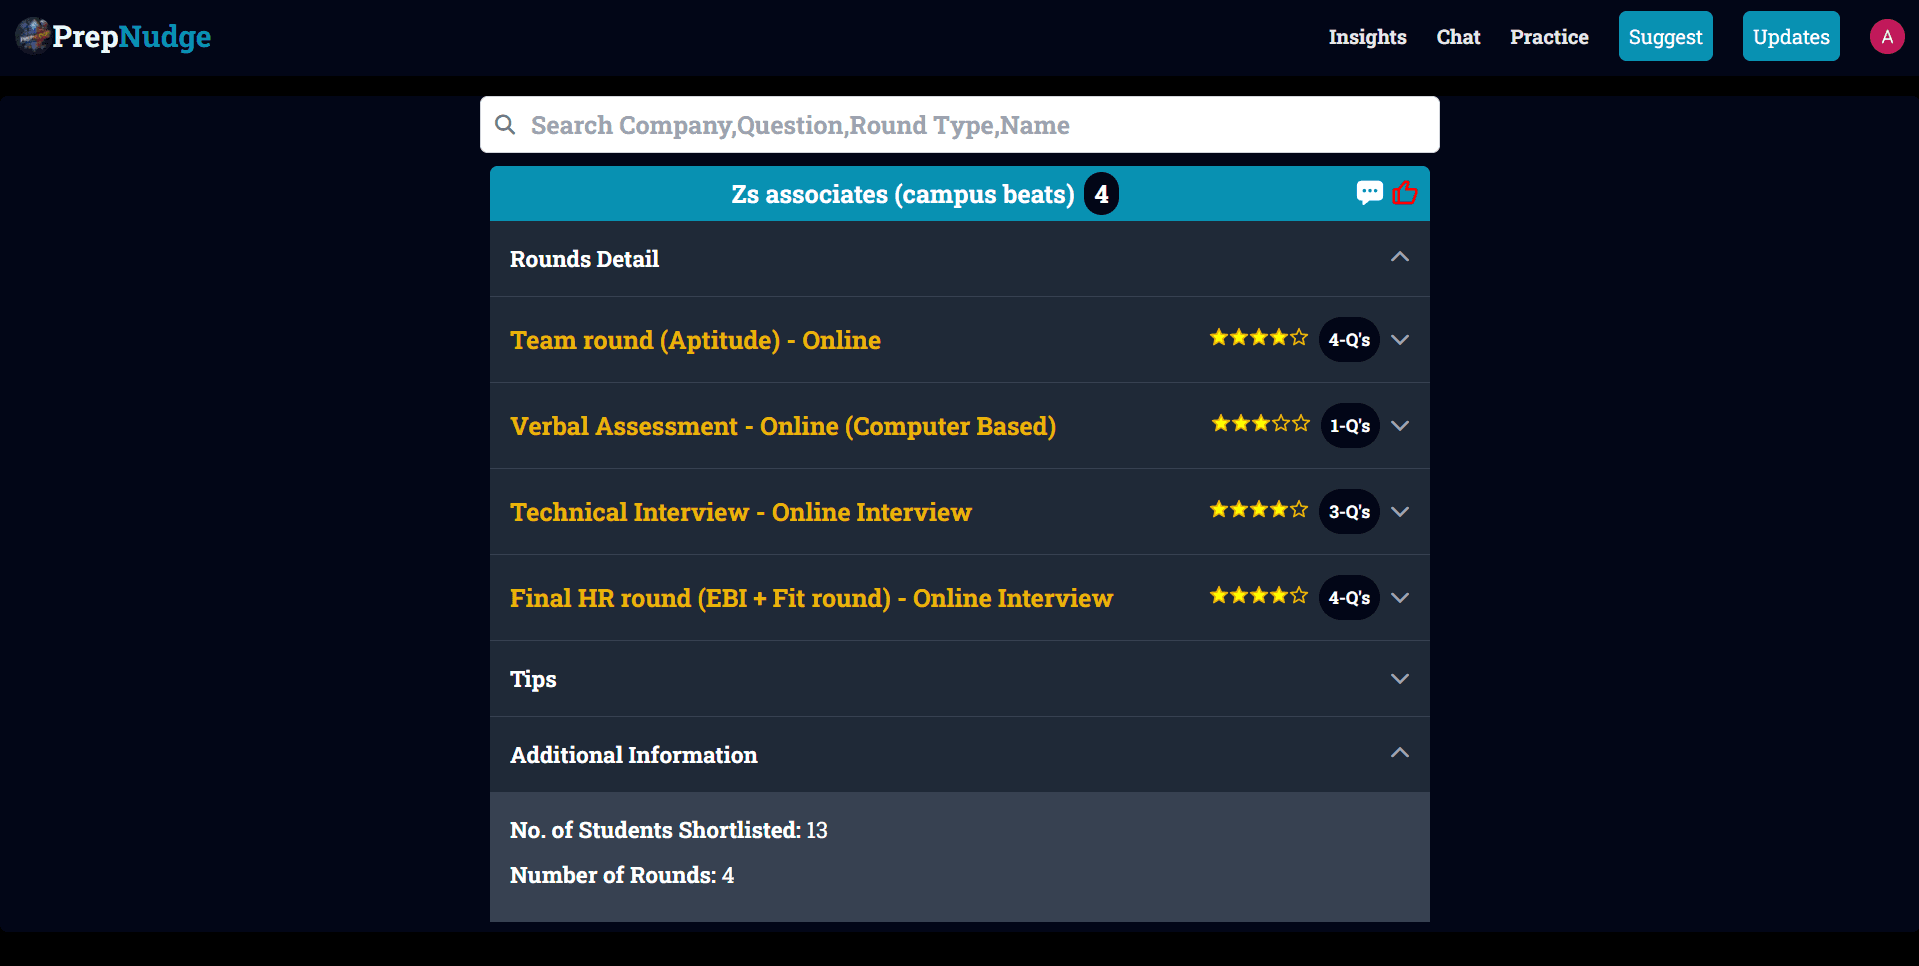Expand the Tips section chevron

click(x=1400, y=679)
